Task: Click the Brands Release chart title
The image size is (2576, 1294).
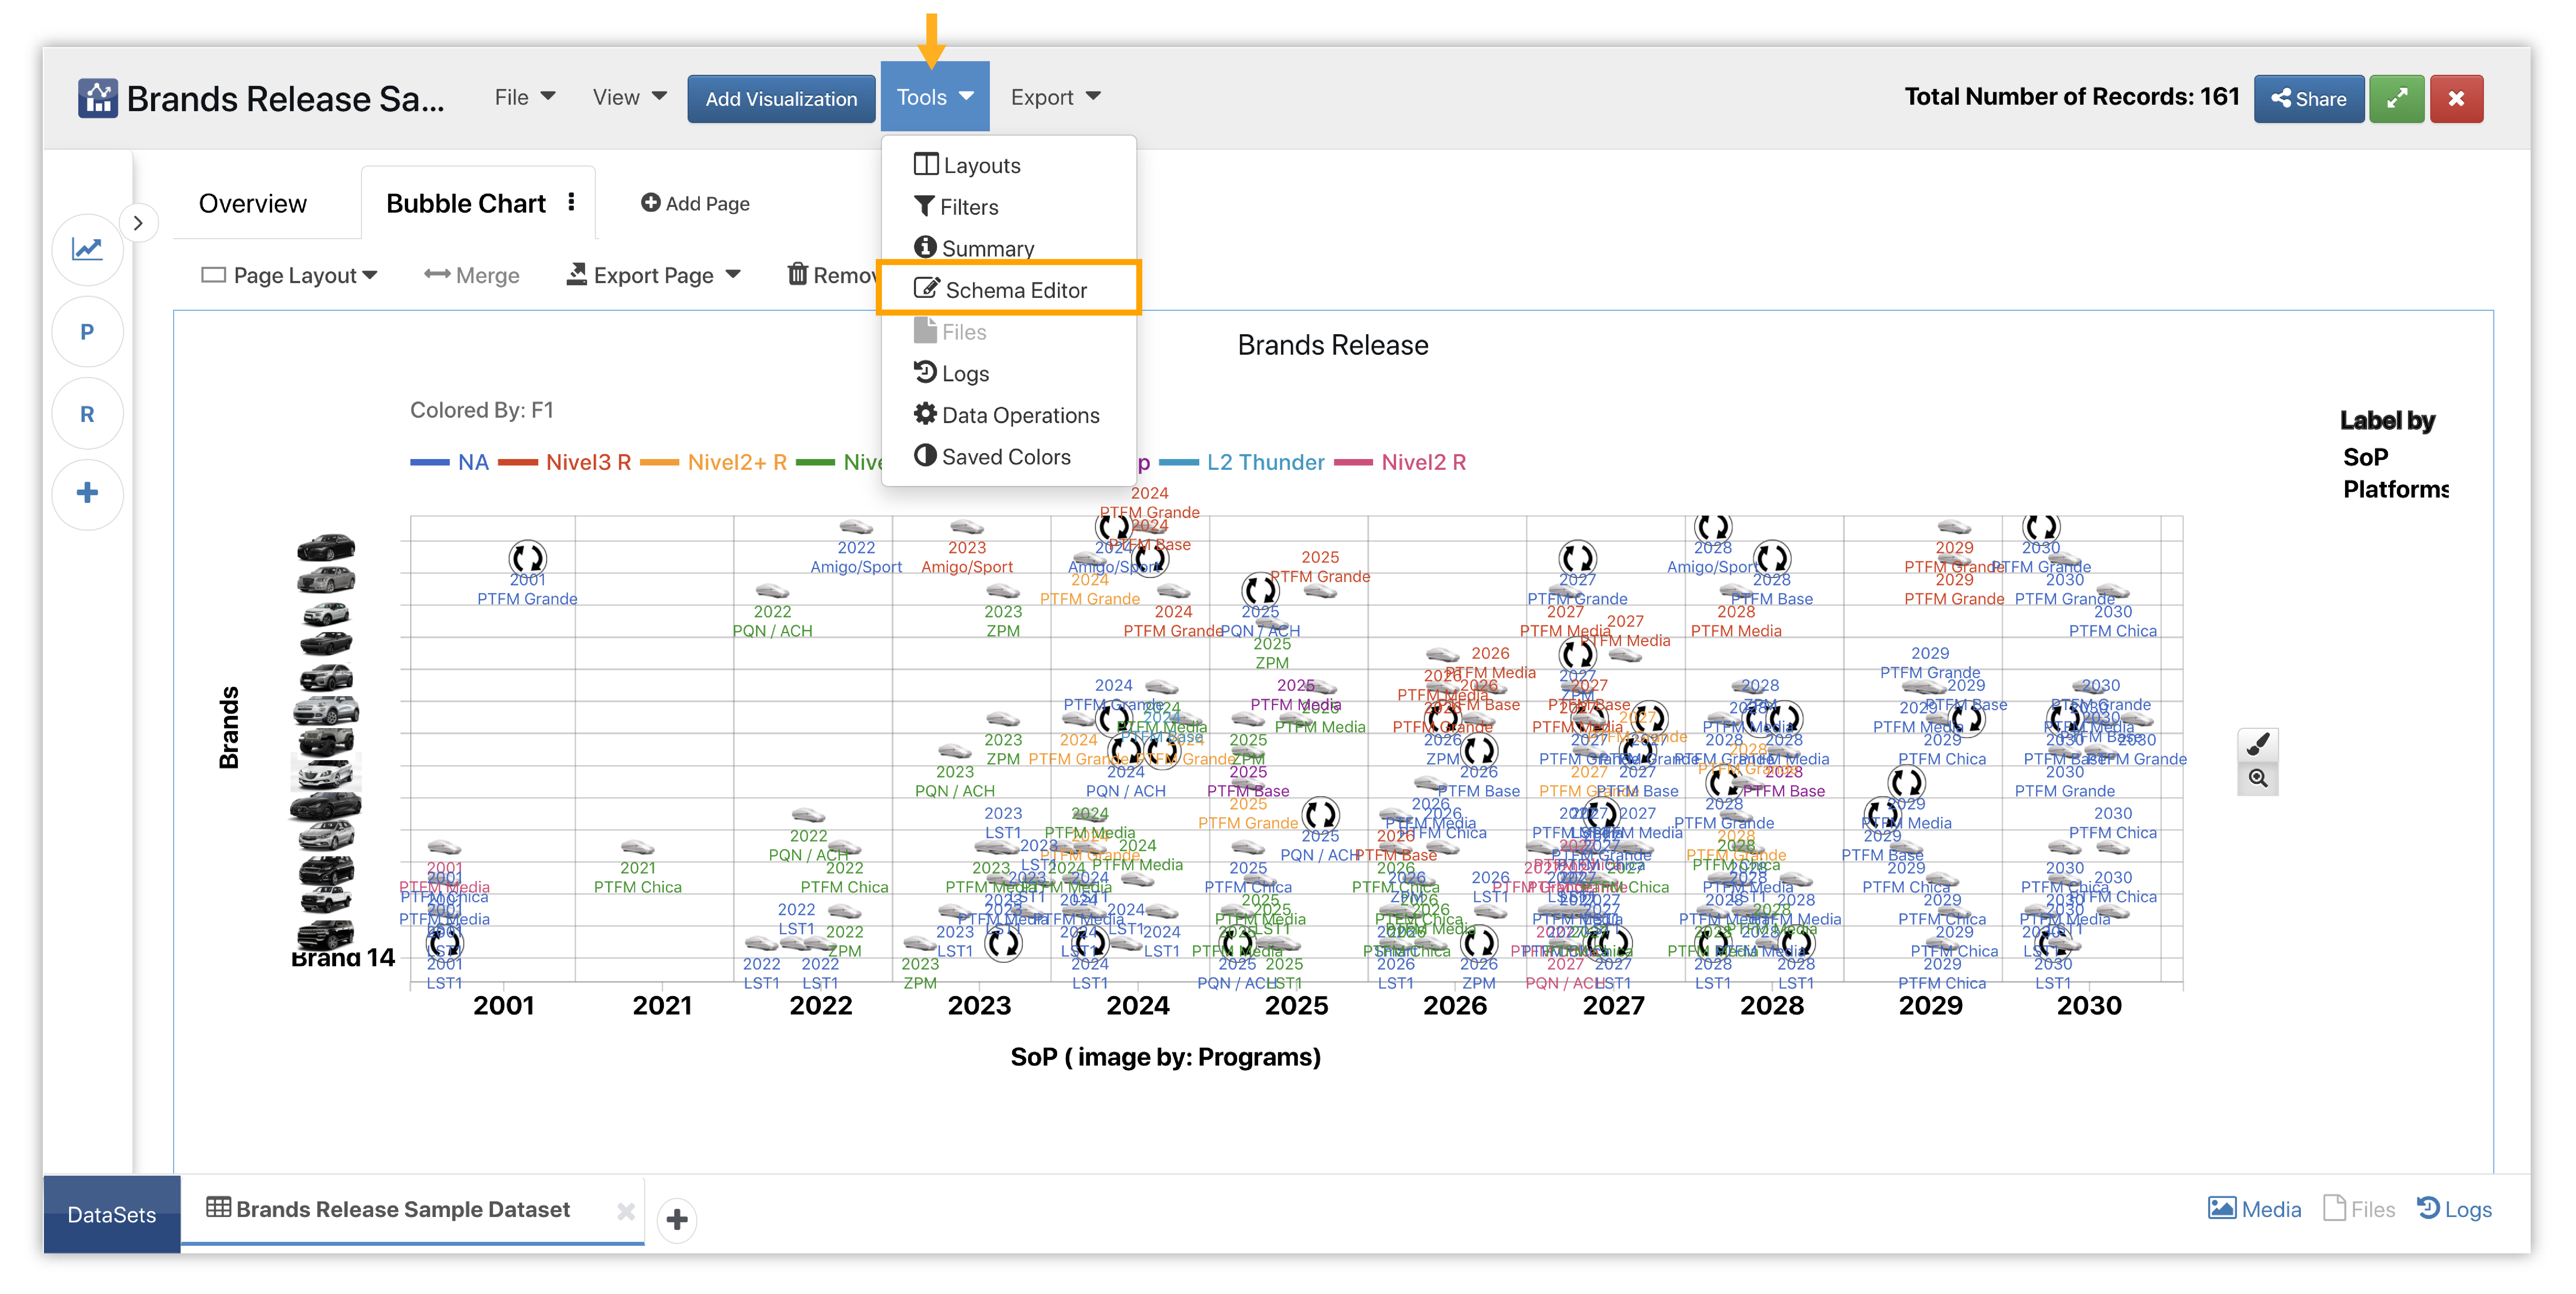Action: coord(1333,345)
